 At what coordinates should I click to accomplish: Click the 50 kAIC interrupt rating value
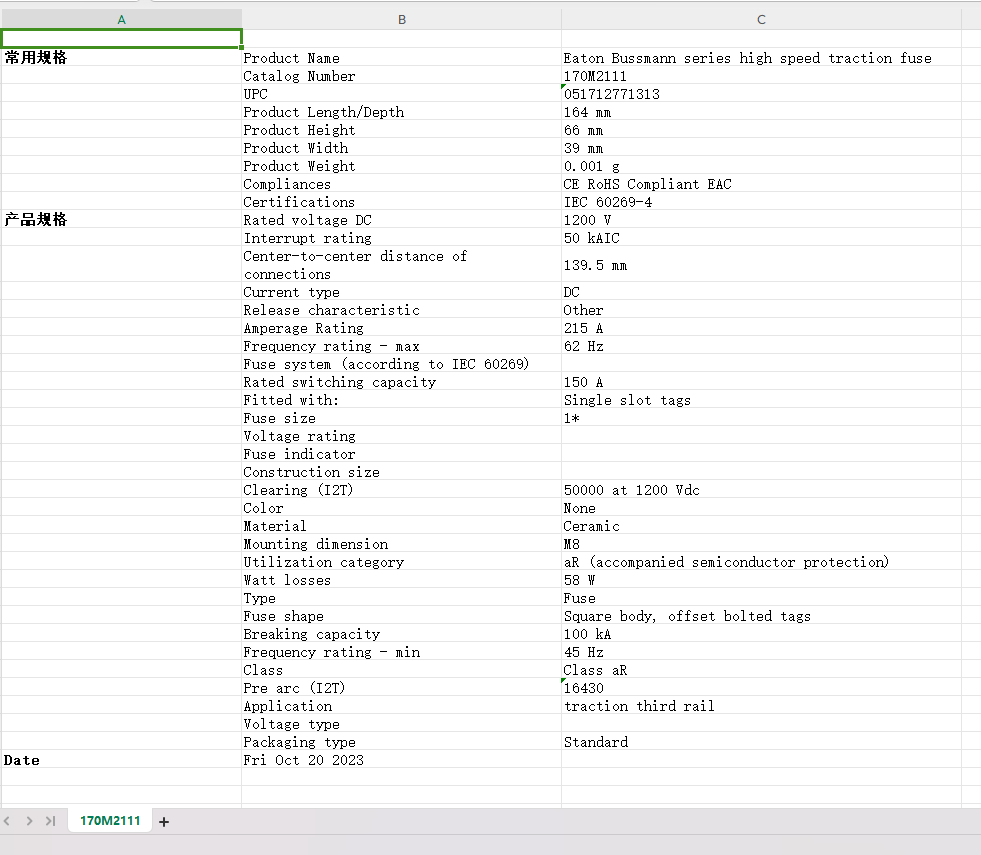[761, 238]
